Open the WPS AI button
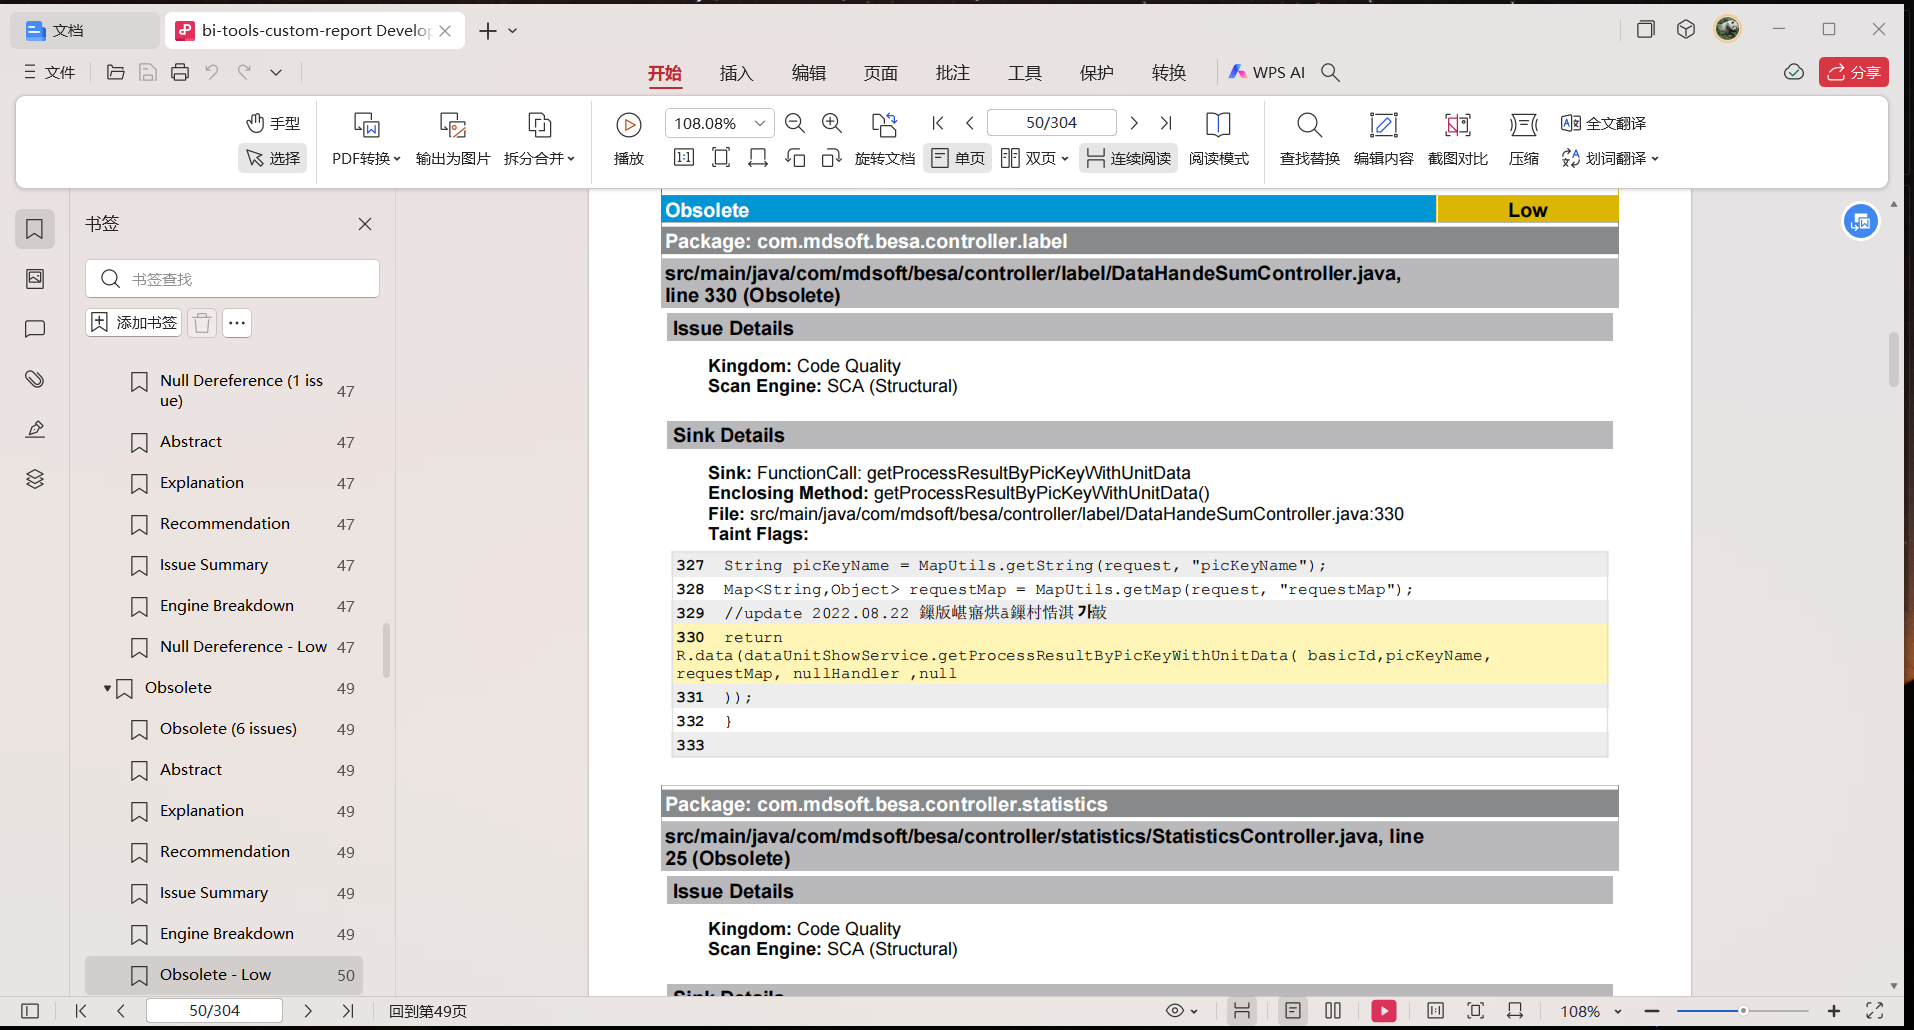Screen dimensions: 1914x1030 pyautogui.click(x=1267, y=72)
